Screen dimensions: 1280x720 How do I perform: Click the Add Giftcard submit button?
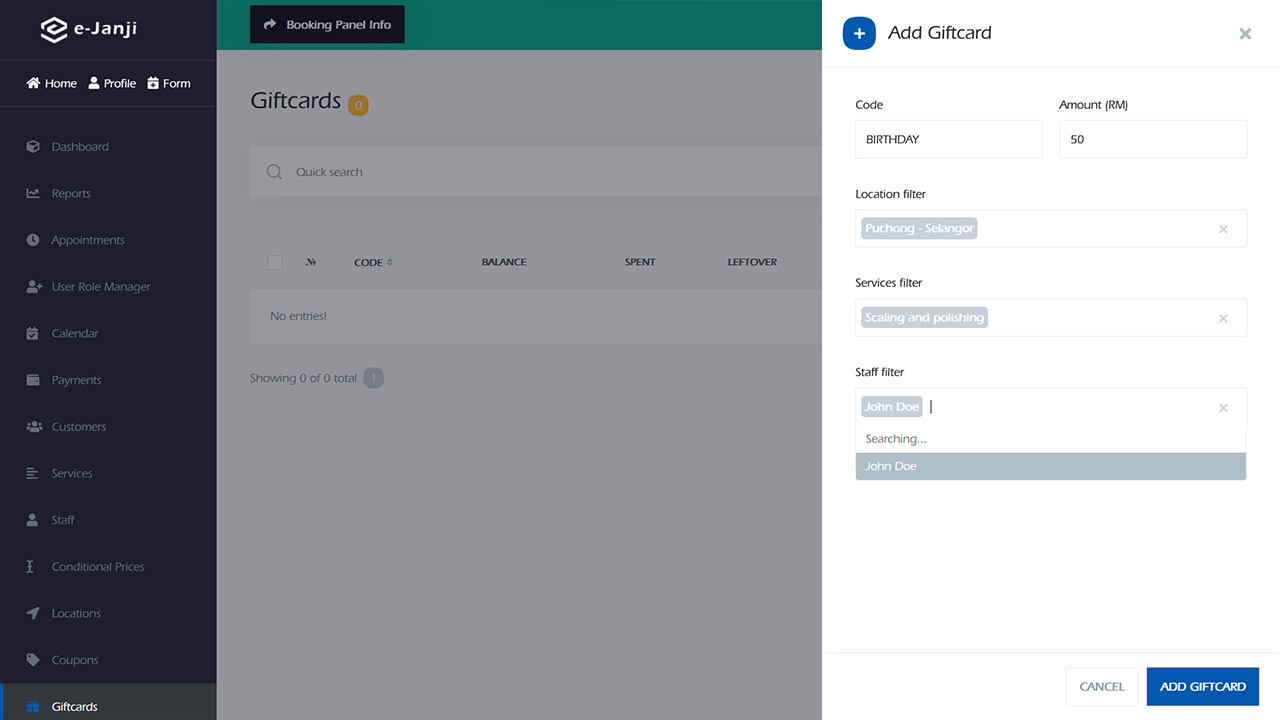(x=1203, y=687)
